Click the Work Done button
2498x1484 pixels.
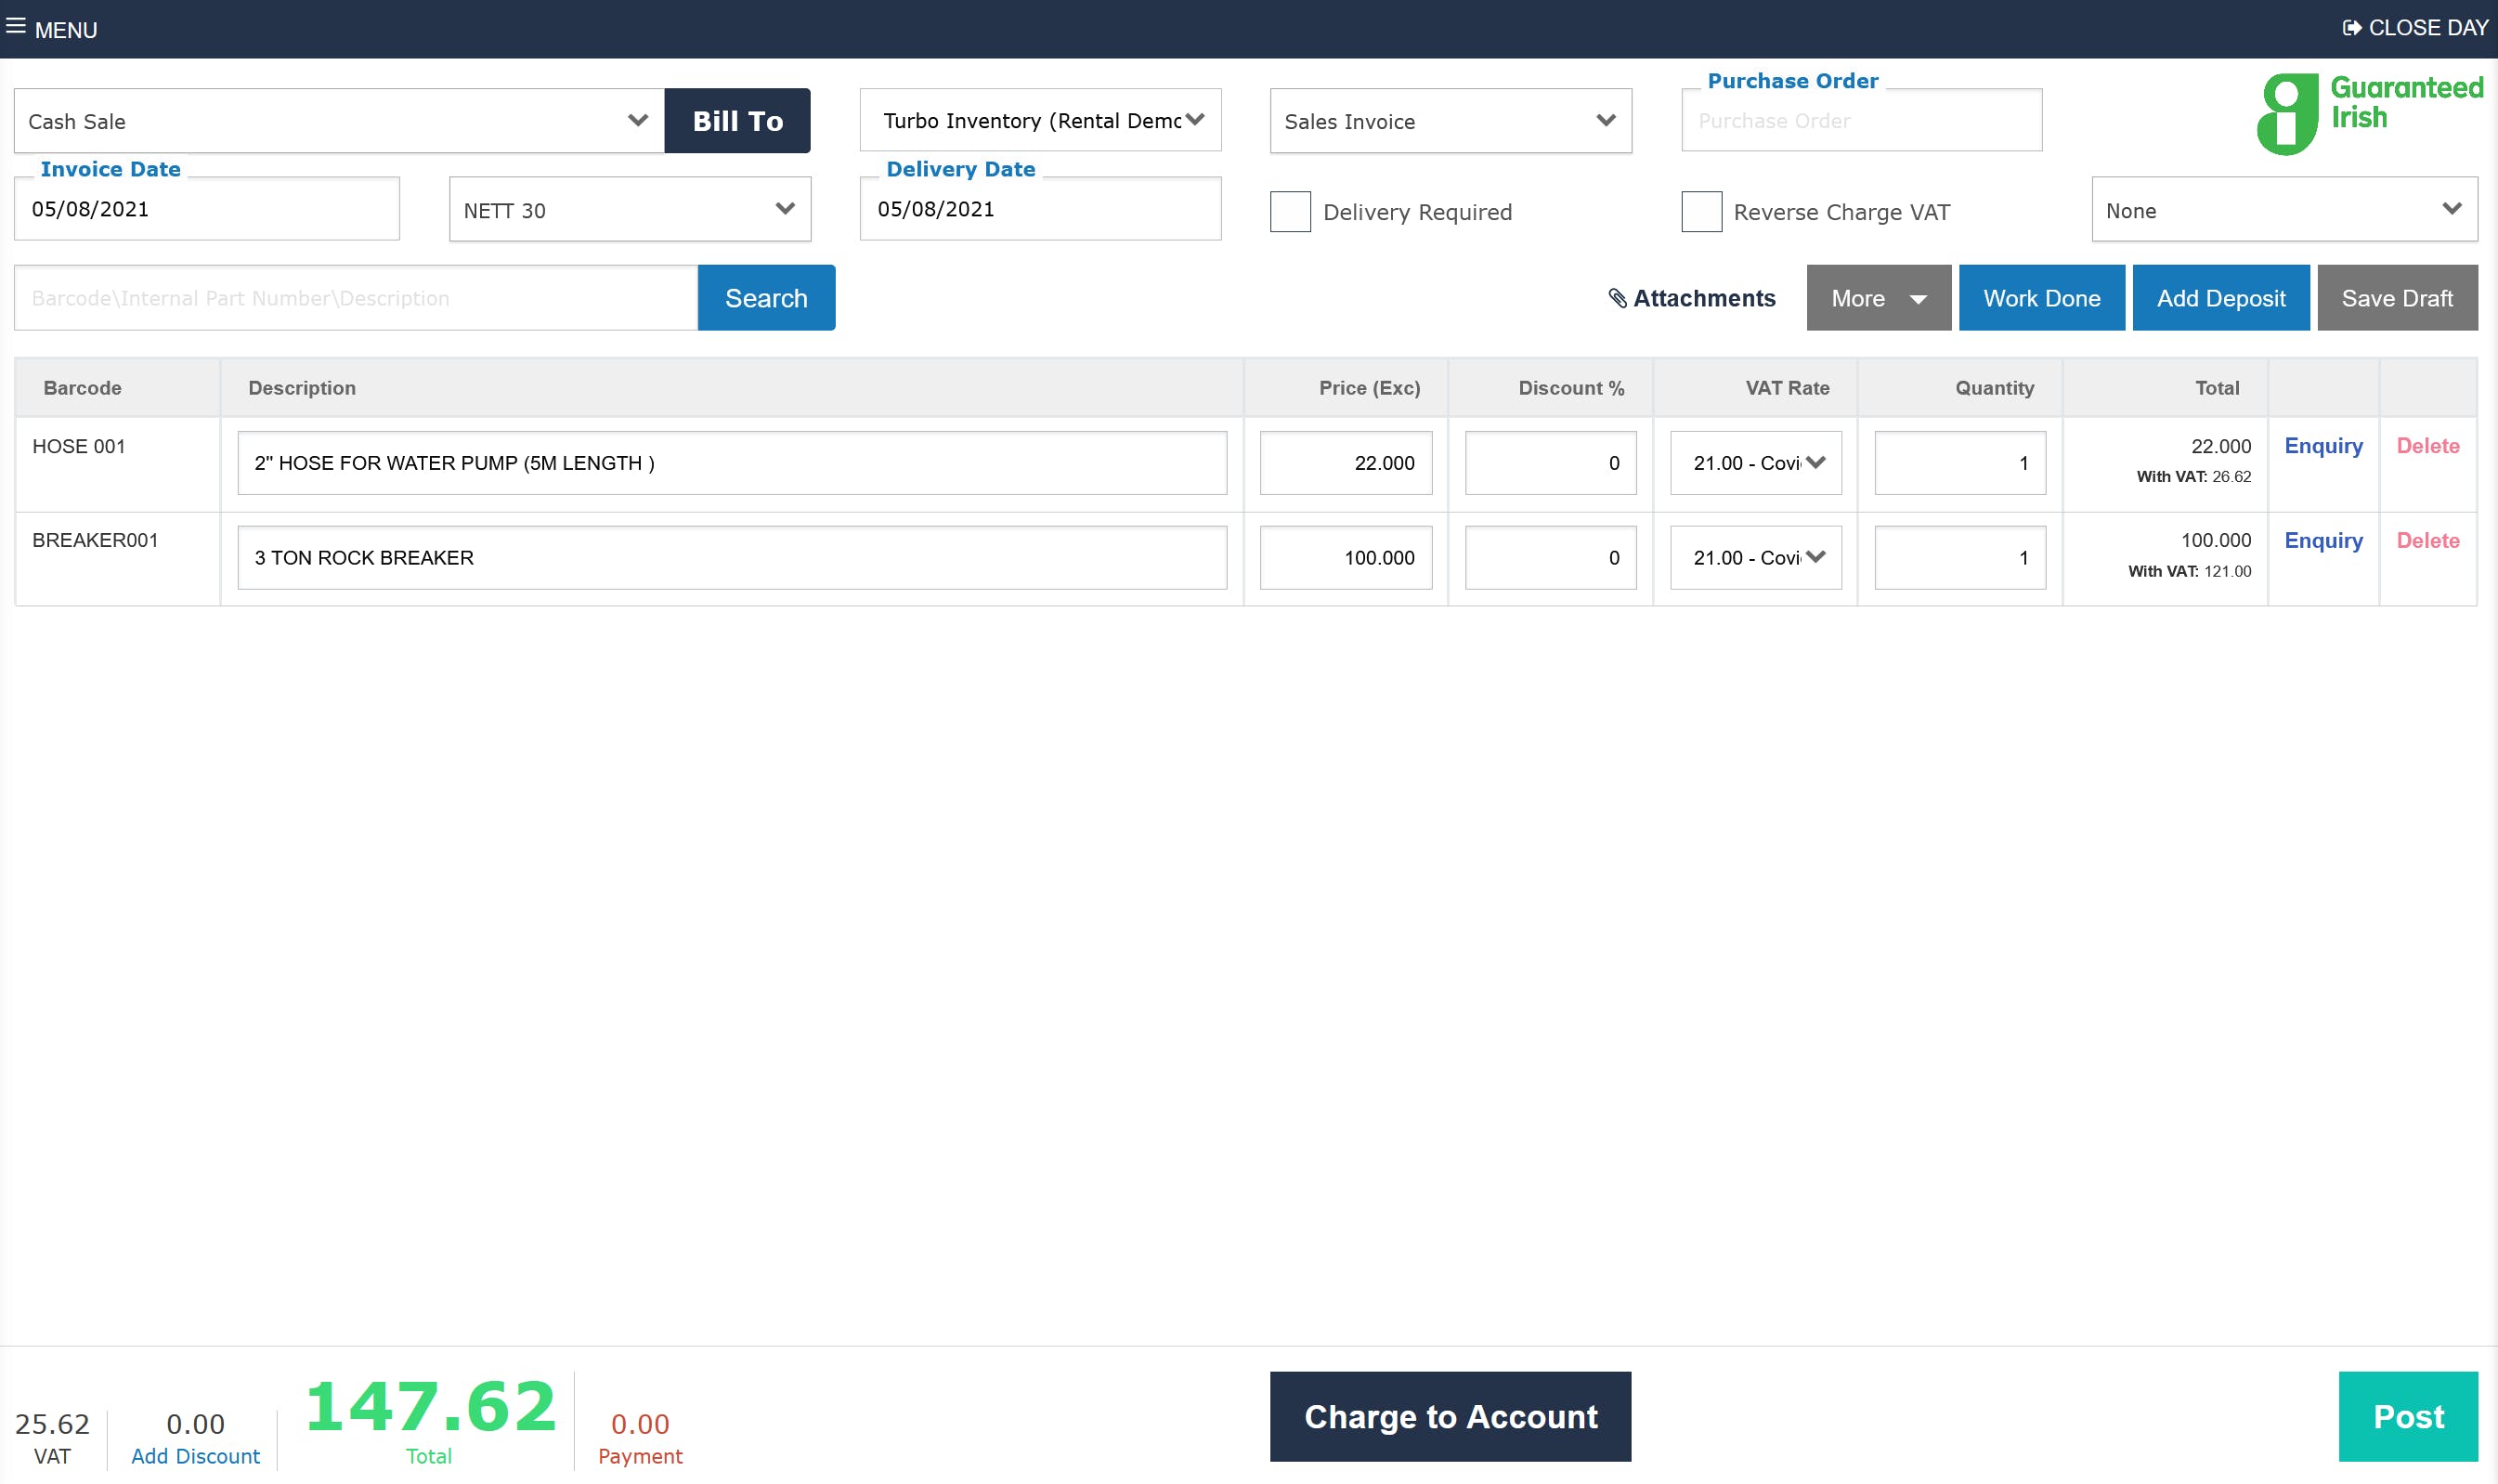(x=2041, y=298)
